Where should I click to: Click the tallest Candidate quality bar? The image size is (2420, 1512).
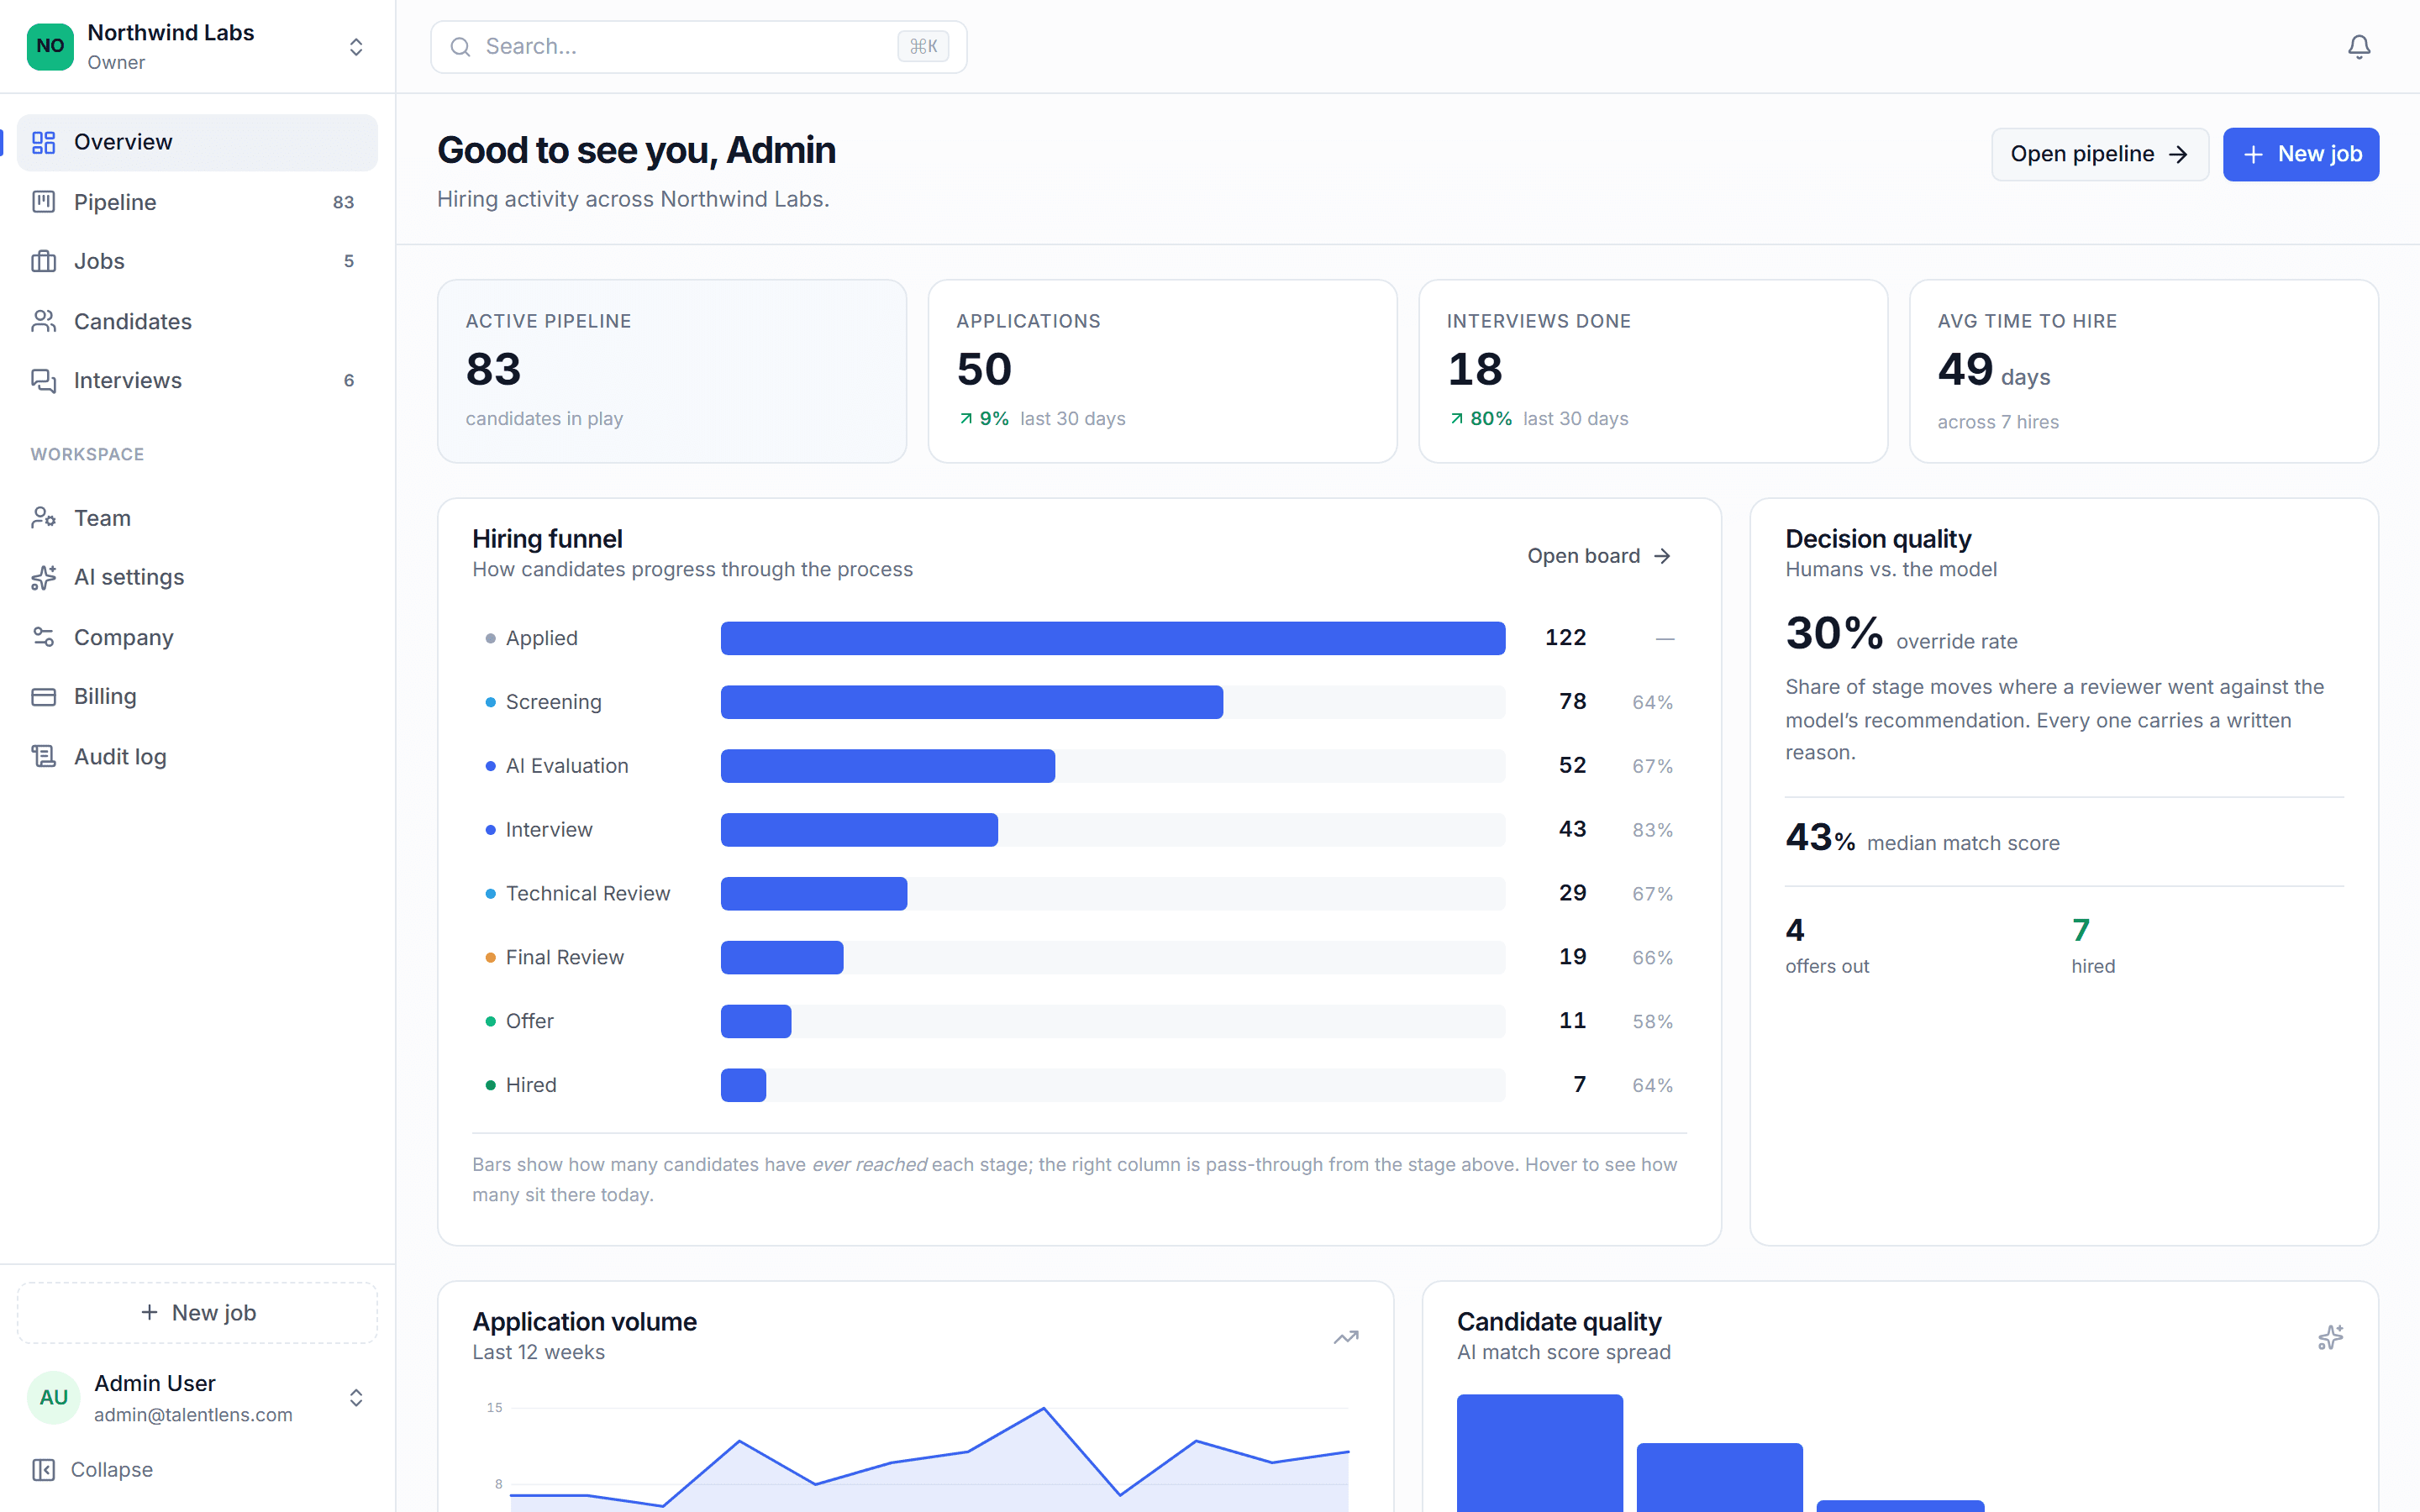pyautogui.click(x=1539, y=1453)
